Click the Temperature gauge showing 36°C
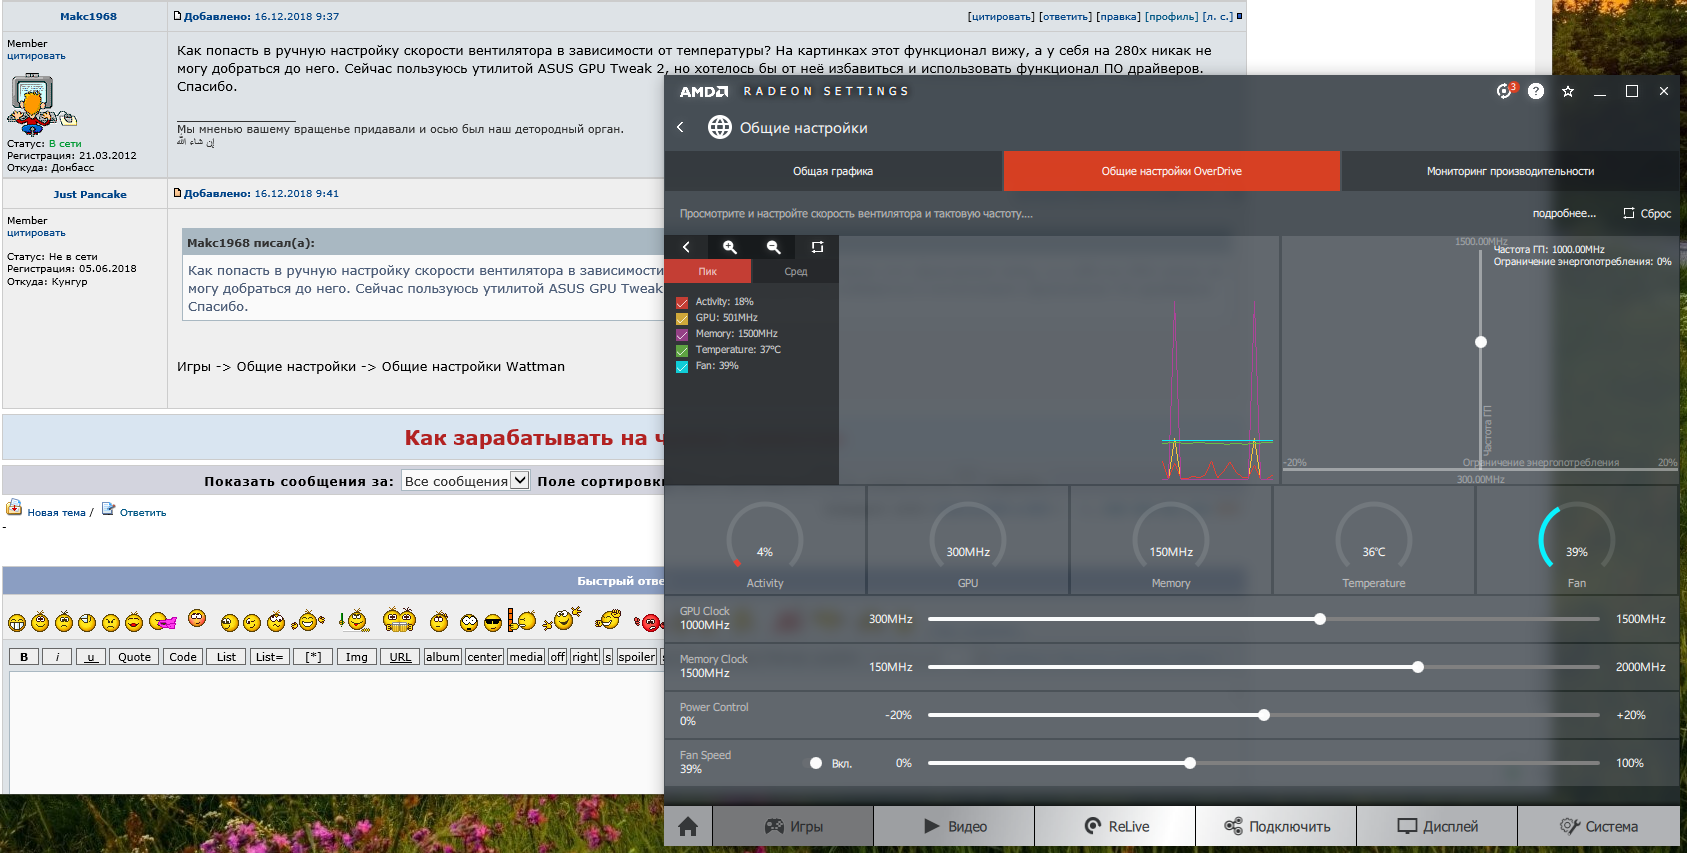 click(1374, 541)
